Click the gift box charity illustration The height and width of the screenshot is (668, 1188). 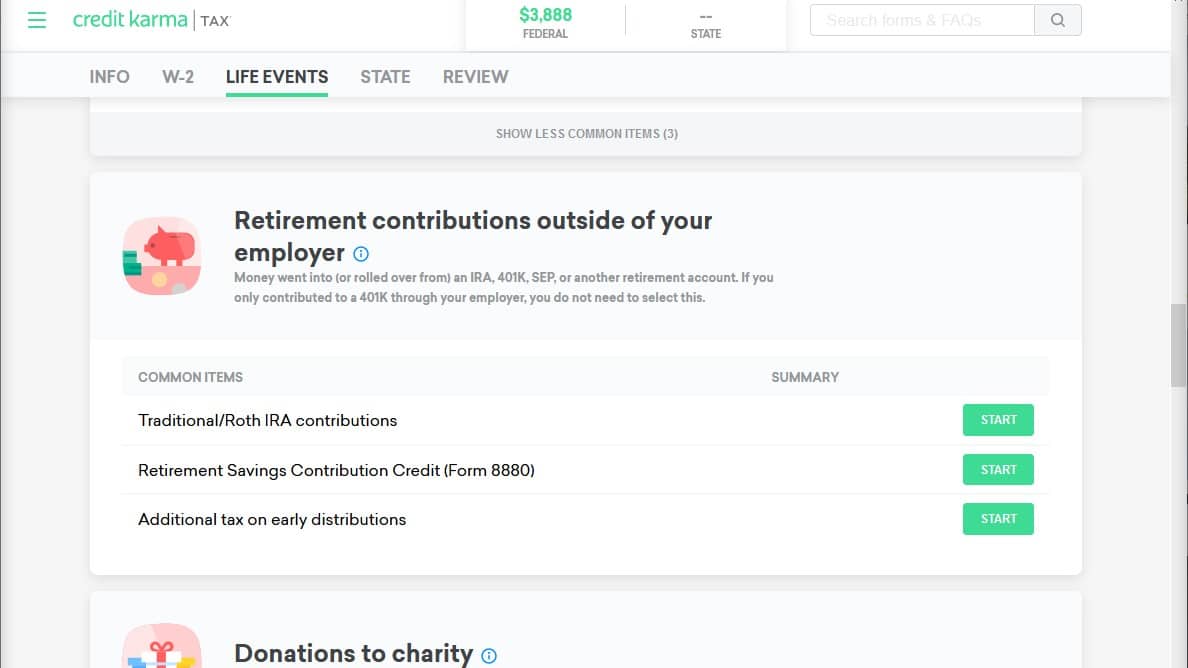[x=161, y=646]
